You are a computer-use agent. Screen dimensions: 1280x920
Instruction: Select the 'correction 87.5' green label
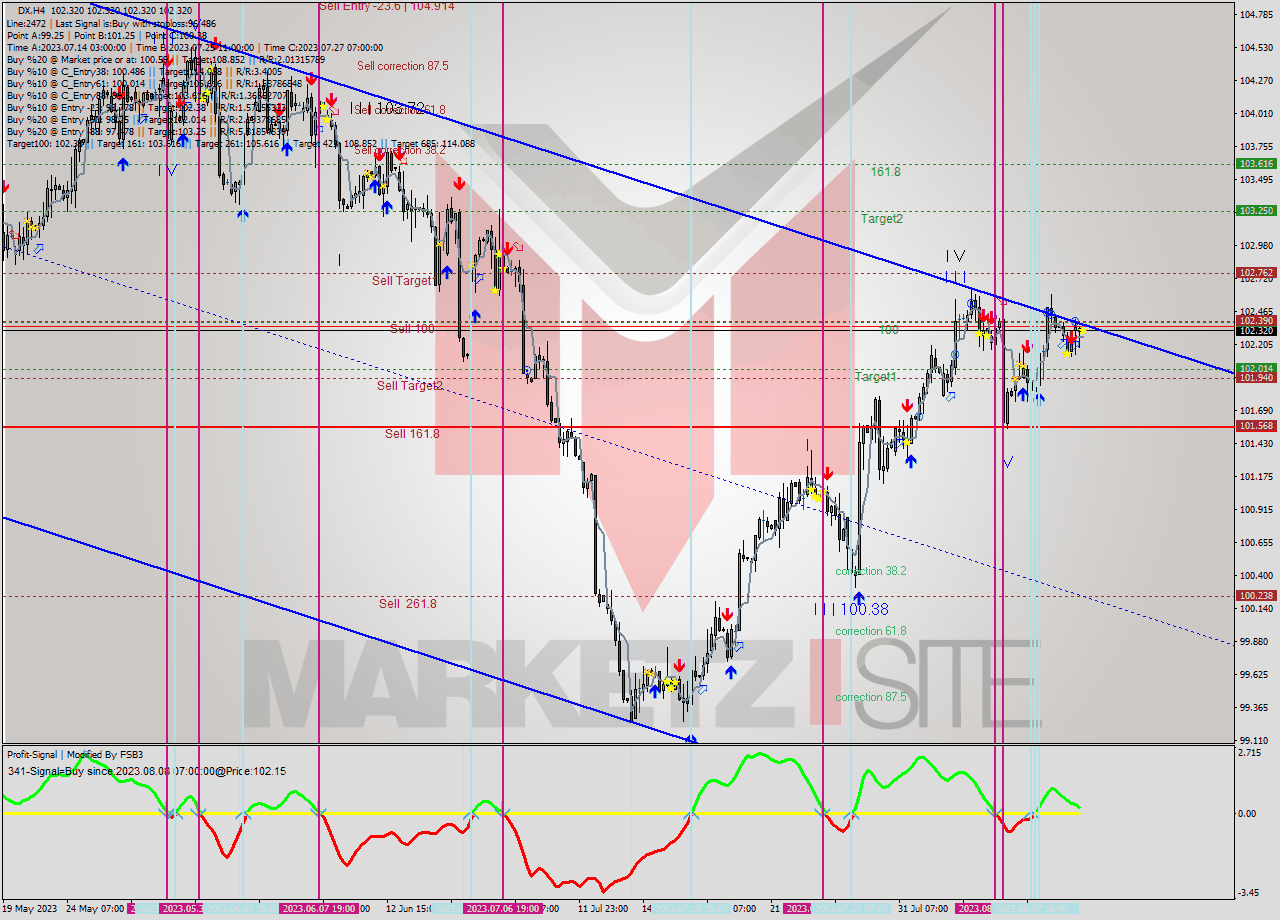tap(871, 697)
